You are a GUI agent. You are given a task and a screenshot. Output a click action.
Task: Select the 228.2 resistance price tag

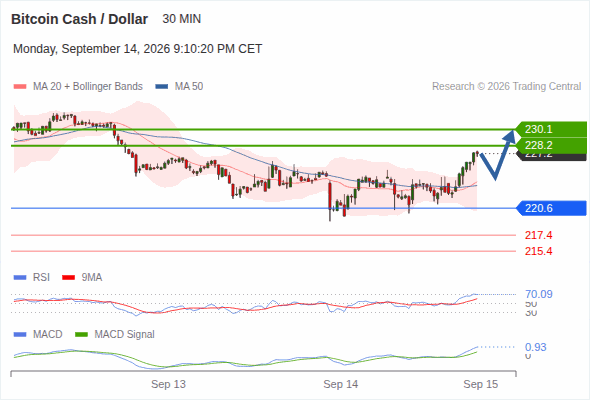tap(551, 145)
